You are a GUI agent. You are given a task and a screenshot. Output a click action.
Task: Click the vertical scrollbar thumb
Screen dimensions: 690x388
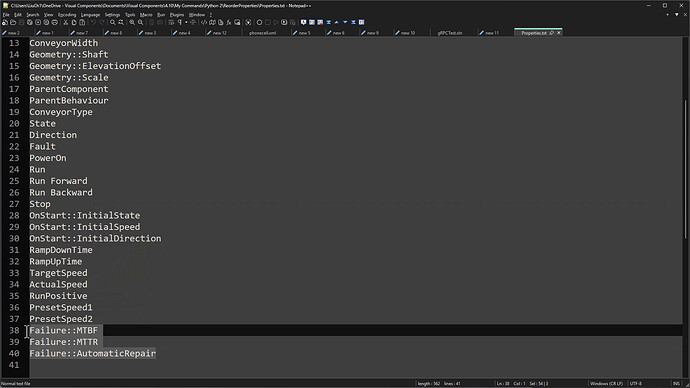(x=685, y=169)
